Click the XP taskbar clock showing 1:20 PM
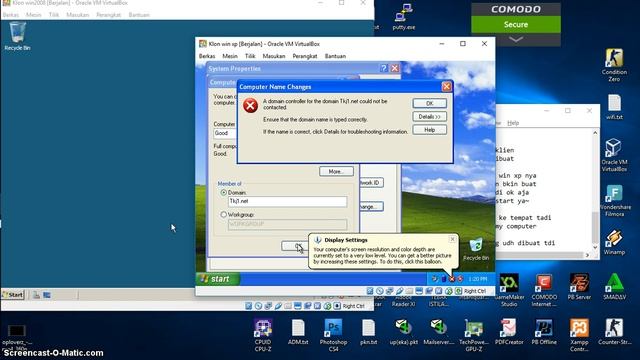 pyautogui.click(x=478, y=279)
